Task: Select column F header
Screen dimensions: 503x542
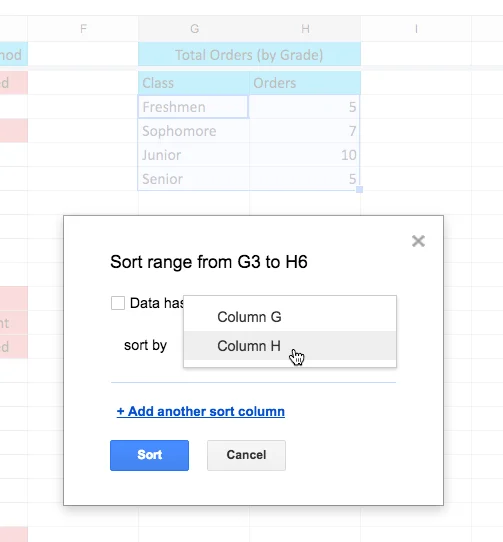Action: pos(83,28)
